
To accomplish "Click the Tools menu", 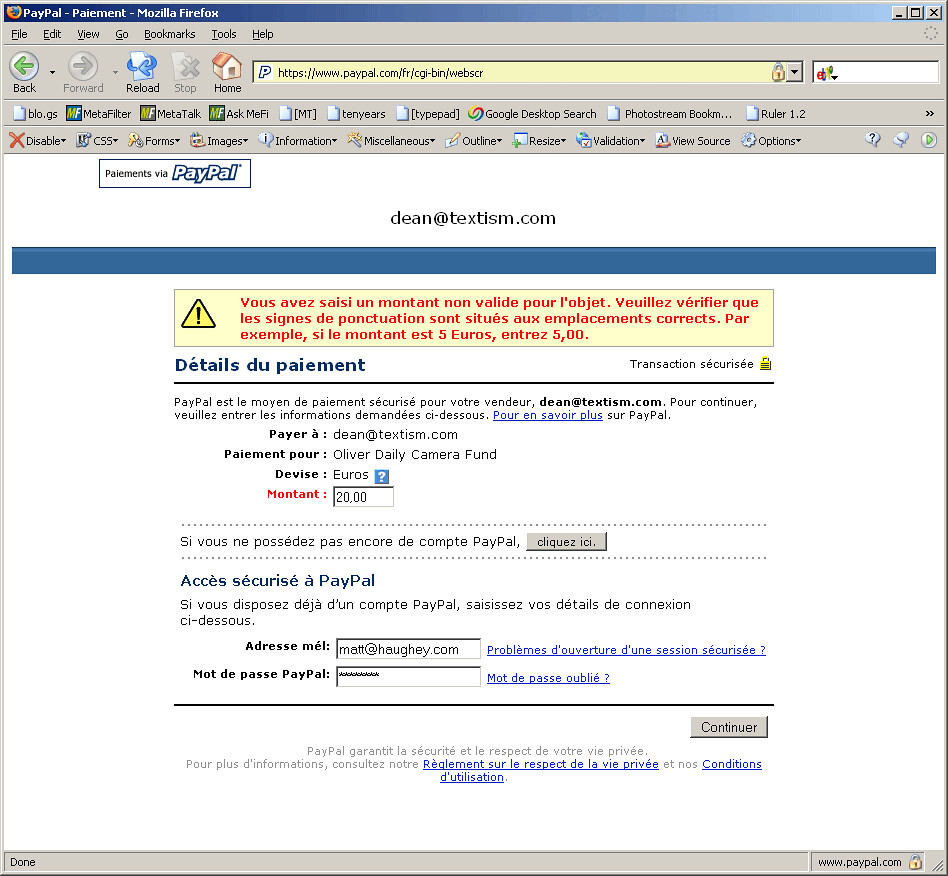I will coord(223,33).
